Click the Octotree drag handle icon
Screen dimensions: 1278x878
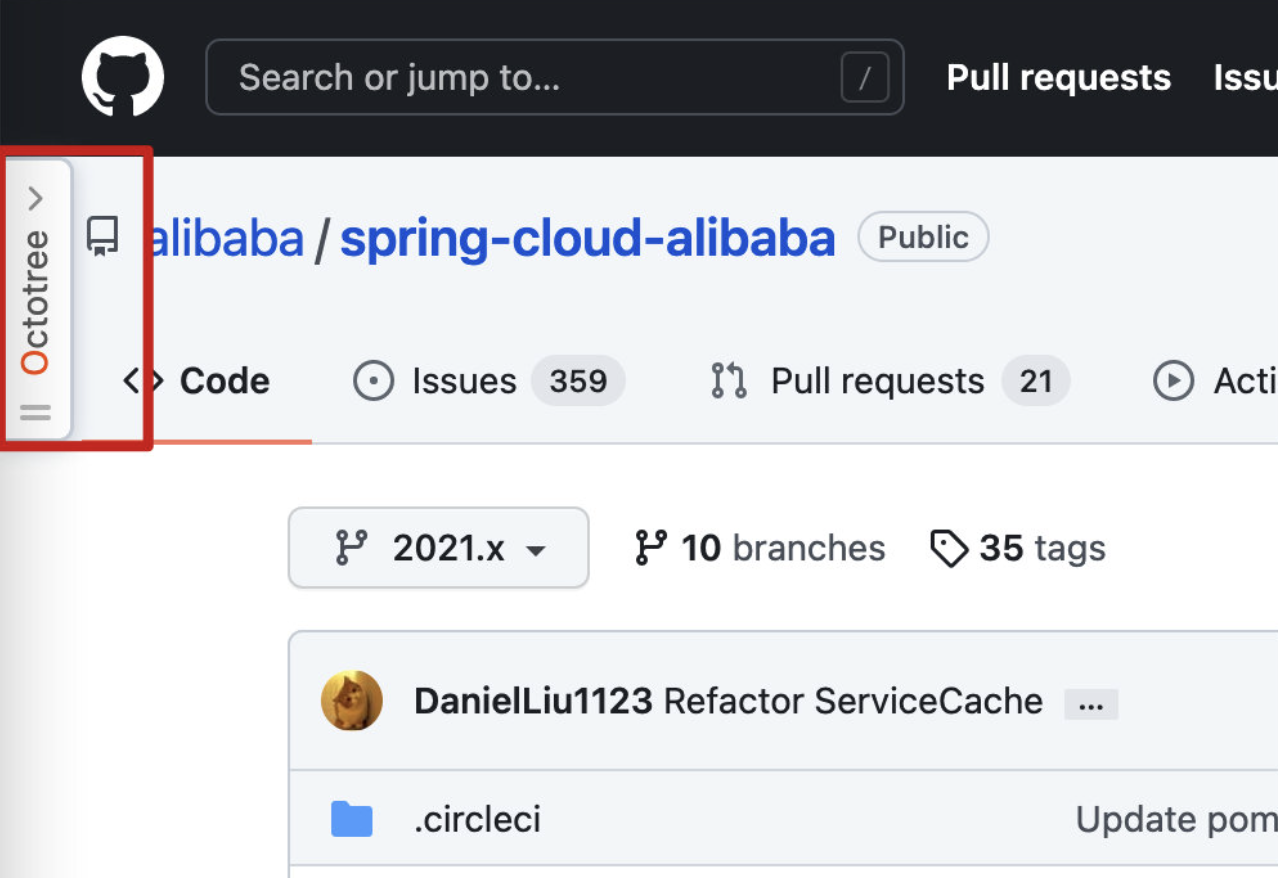point(36,412)
